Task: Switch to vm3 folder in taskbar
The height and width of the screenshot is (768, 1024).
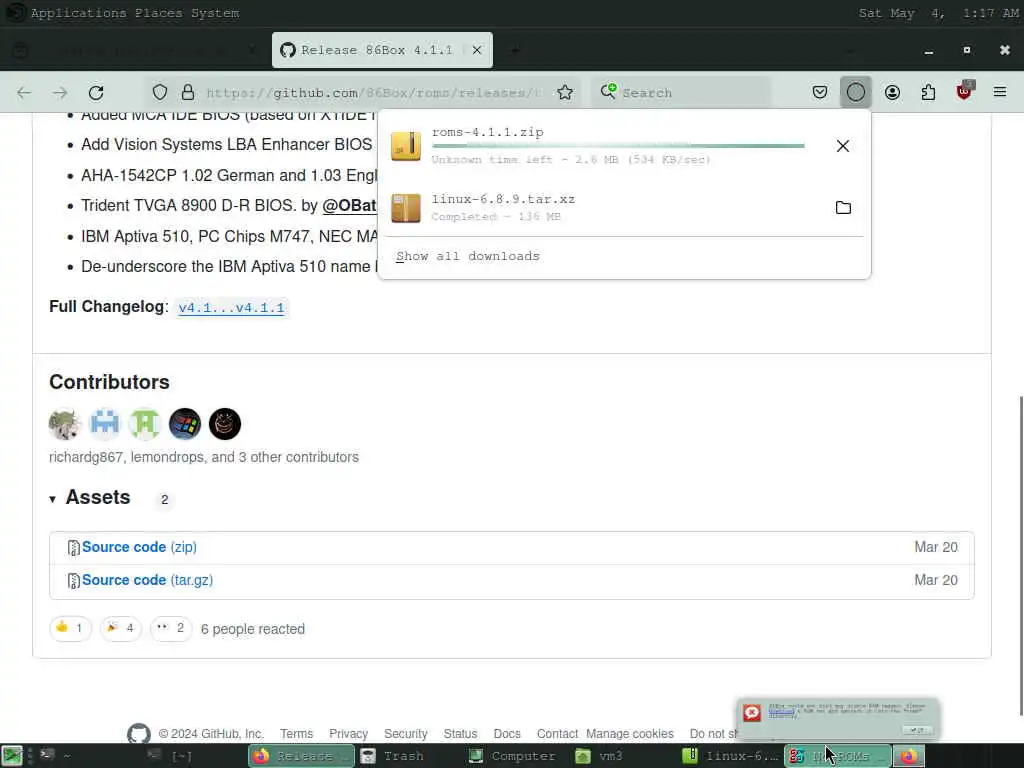Action: pyautogui.click(x=622, y=756)
